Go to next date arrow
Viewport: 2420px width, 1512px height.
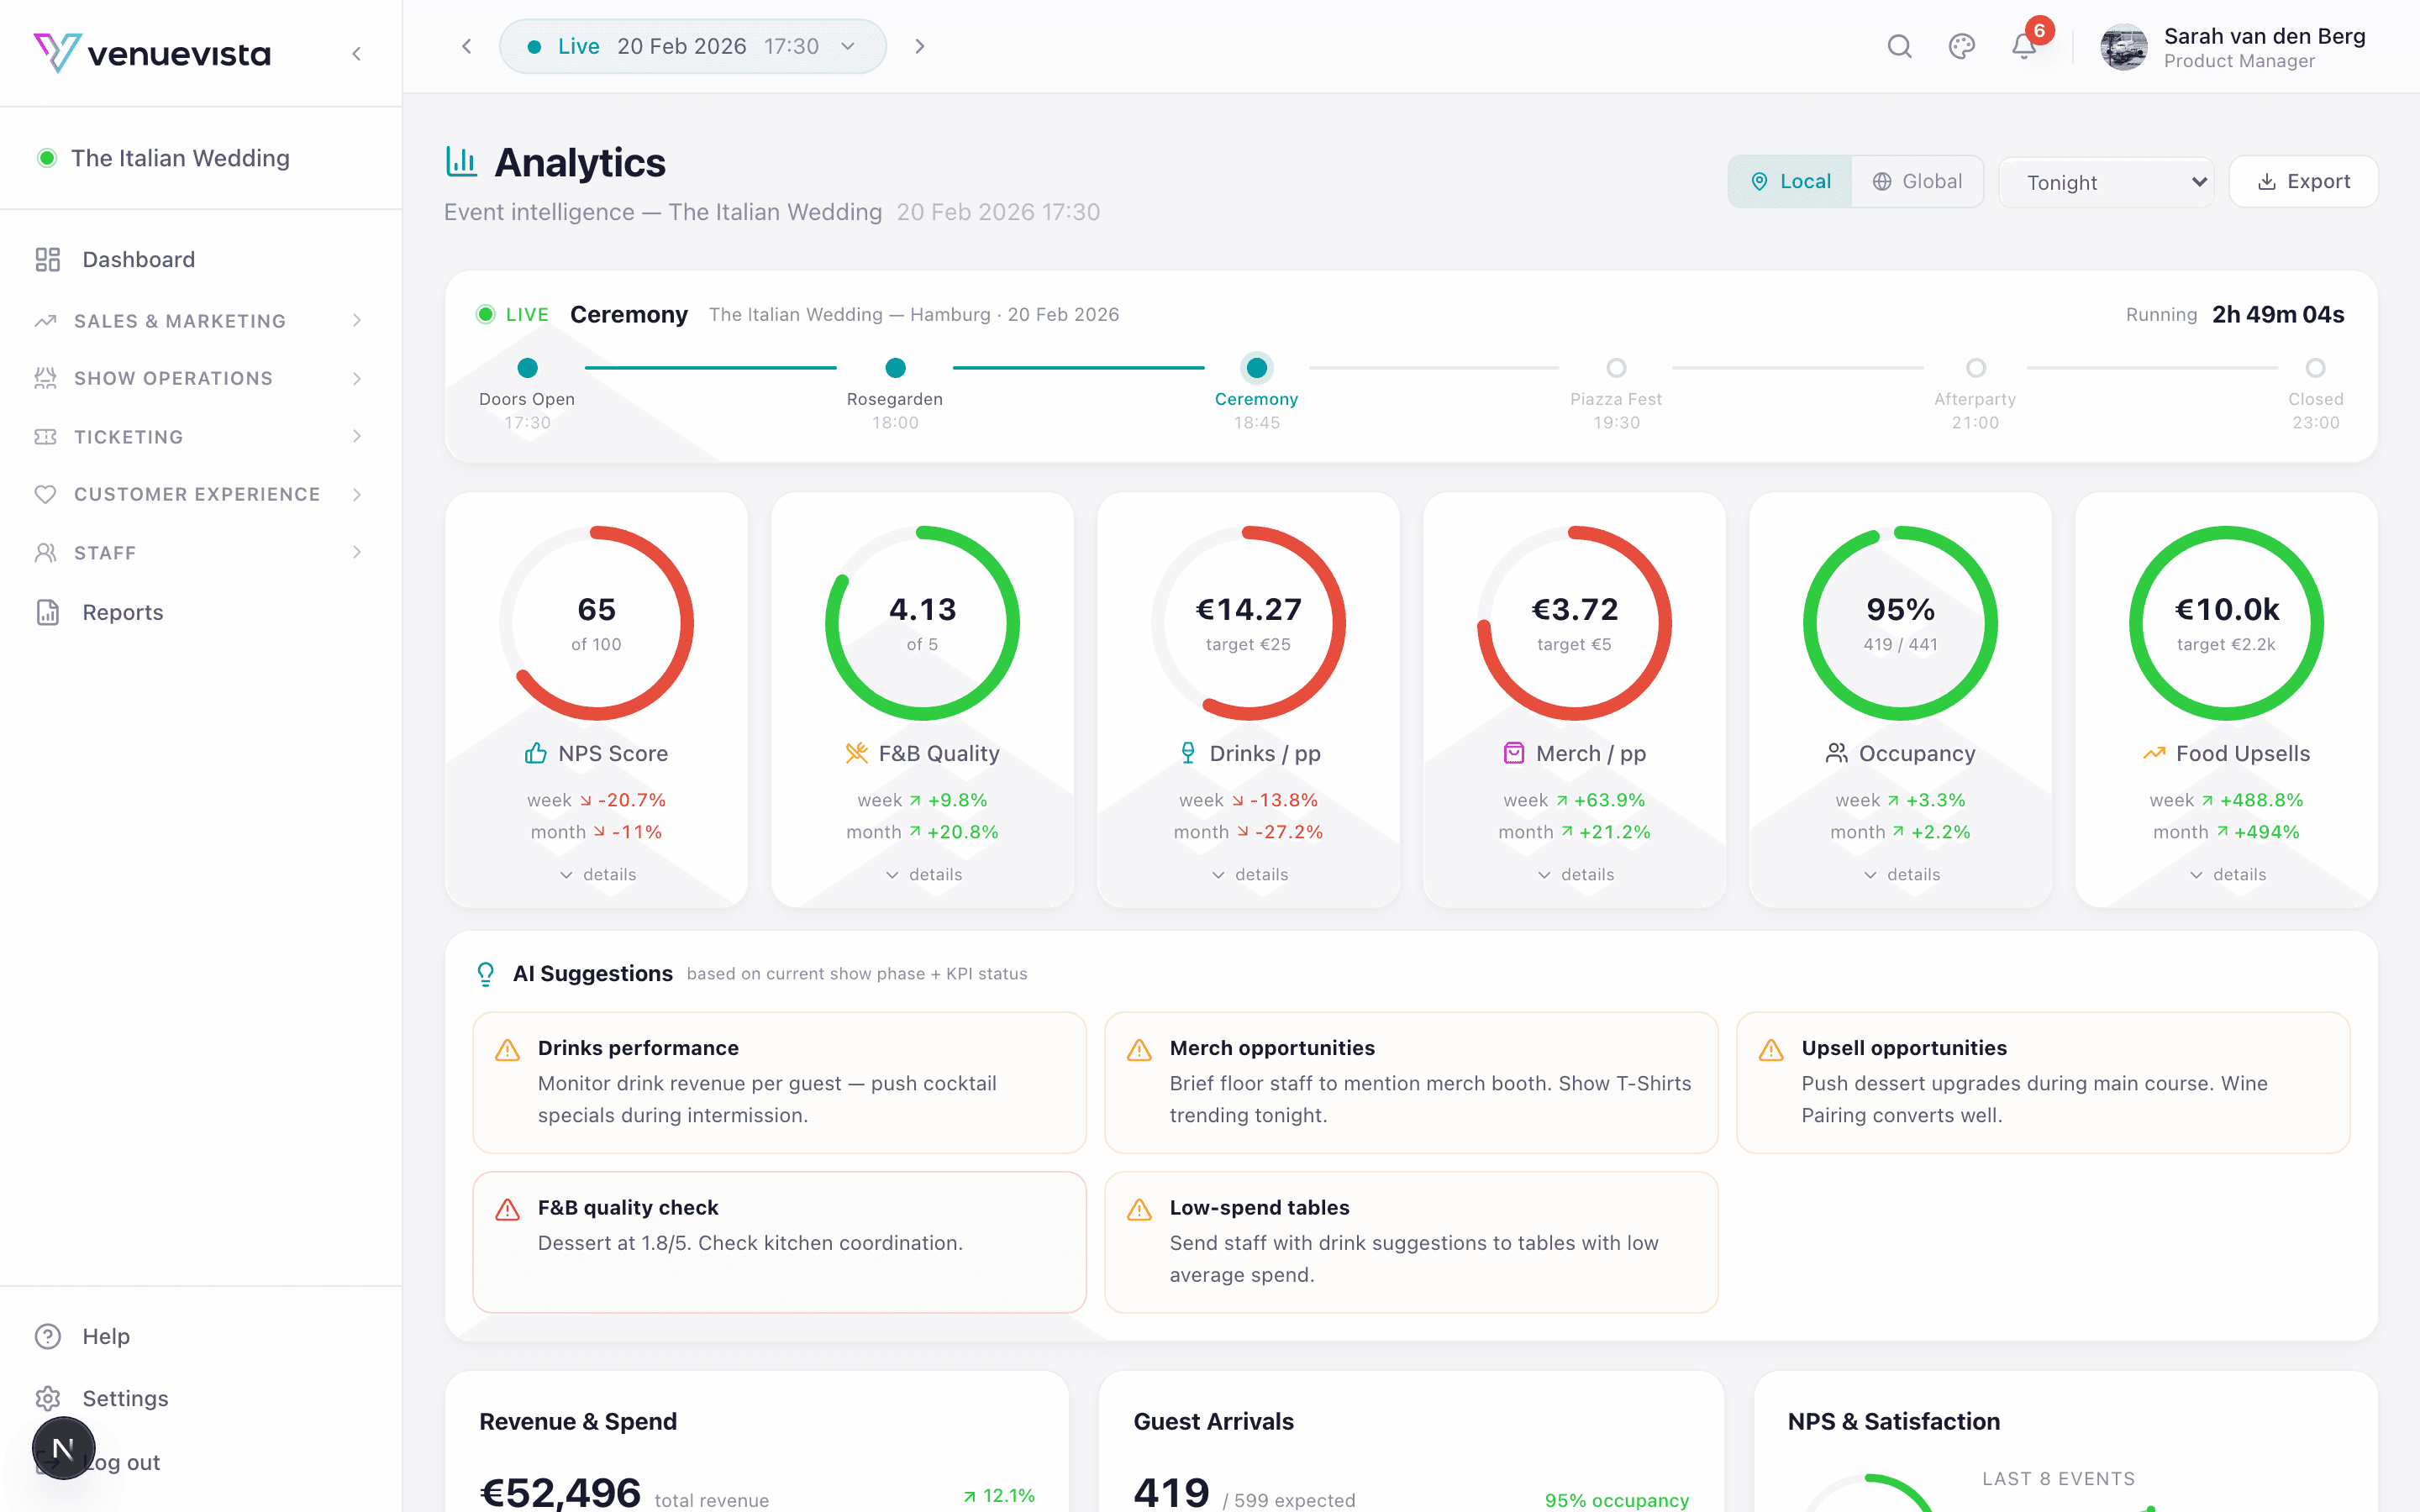(920, 47)
